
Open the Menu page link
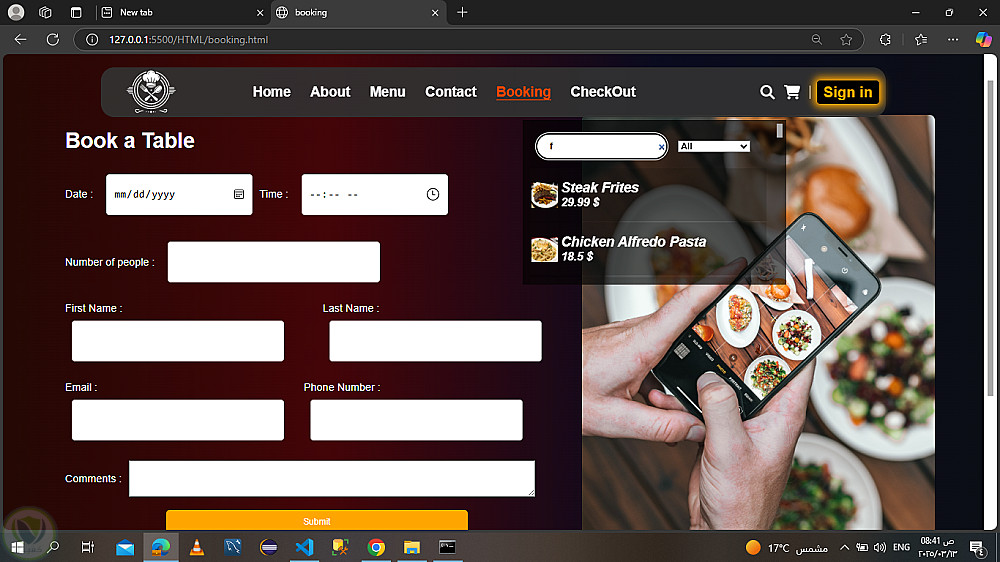click(387, 92)
